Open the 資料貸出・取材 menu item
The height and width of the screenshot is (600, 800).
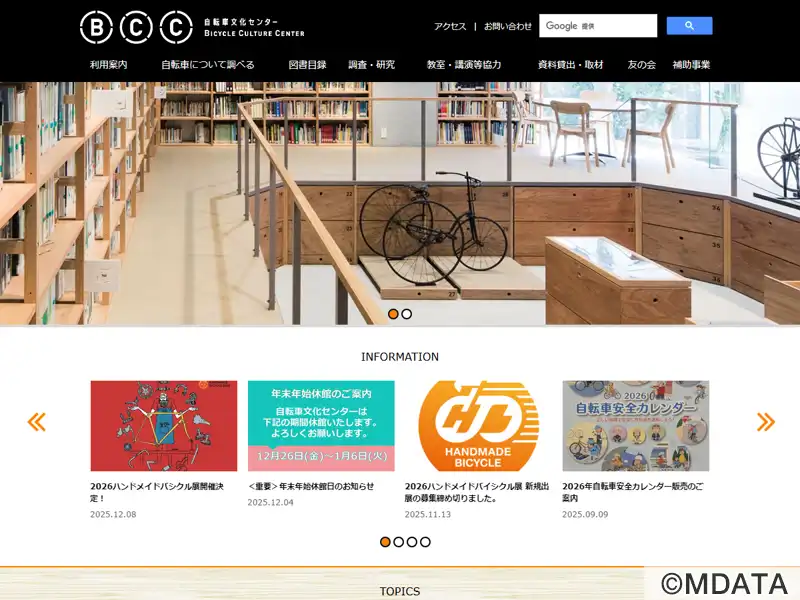tap(570, 65)
